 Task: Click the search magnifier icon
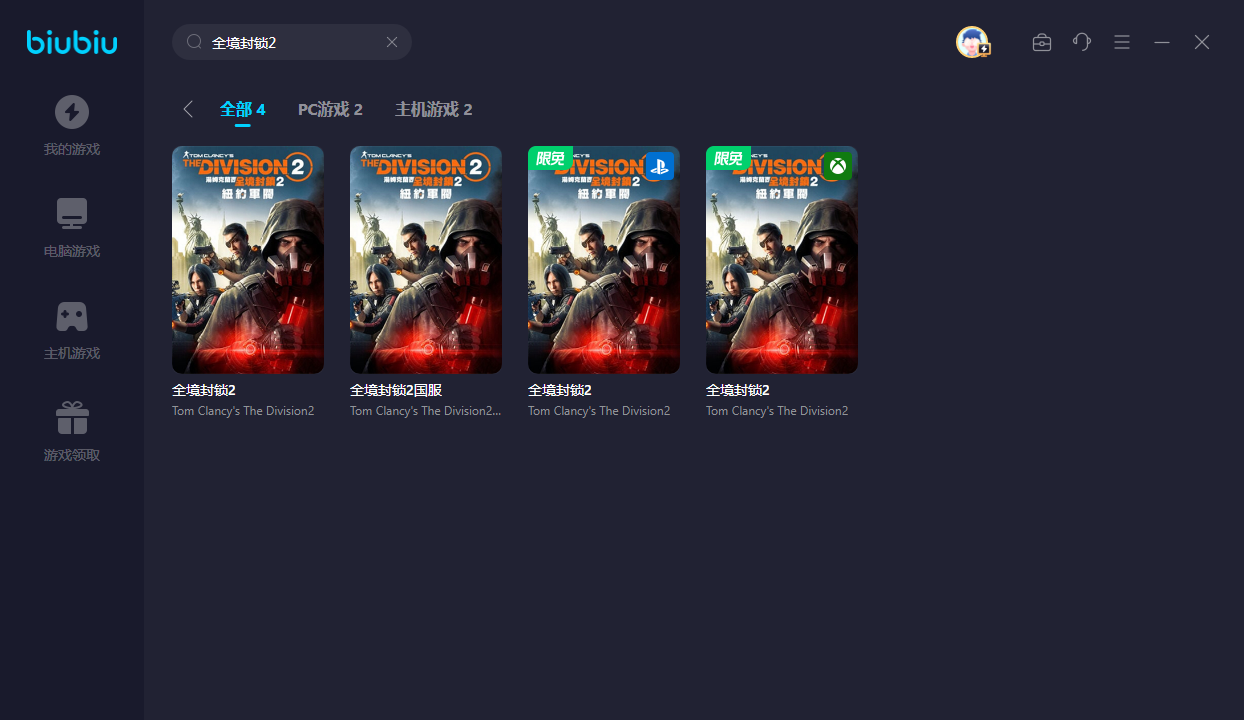tap(194, 42)
